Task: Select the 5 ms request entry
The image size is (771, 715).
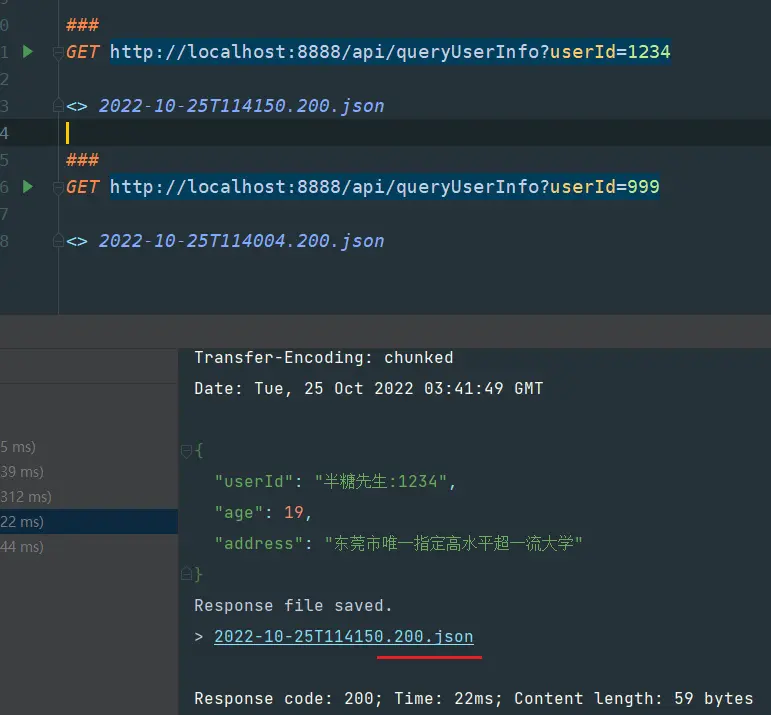Action: [18, 447]
